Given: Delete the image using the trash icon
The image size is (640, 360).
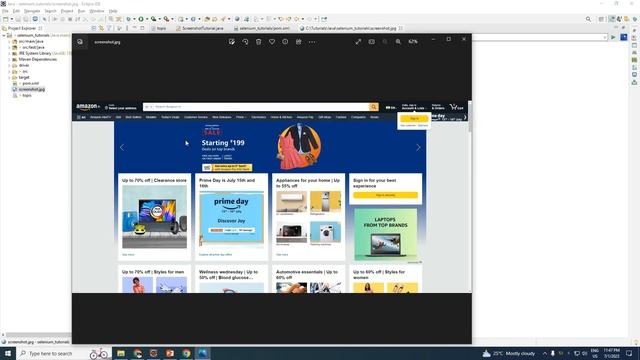Looking at the screenshot, I should [258, 42].
